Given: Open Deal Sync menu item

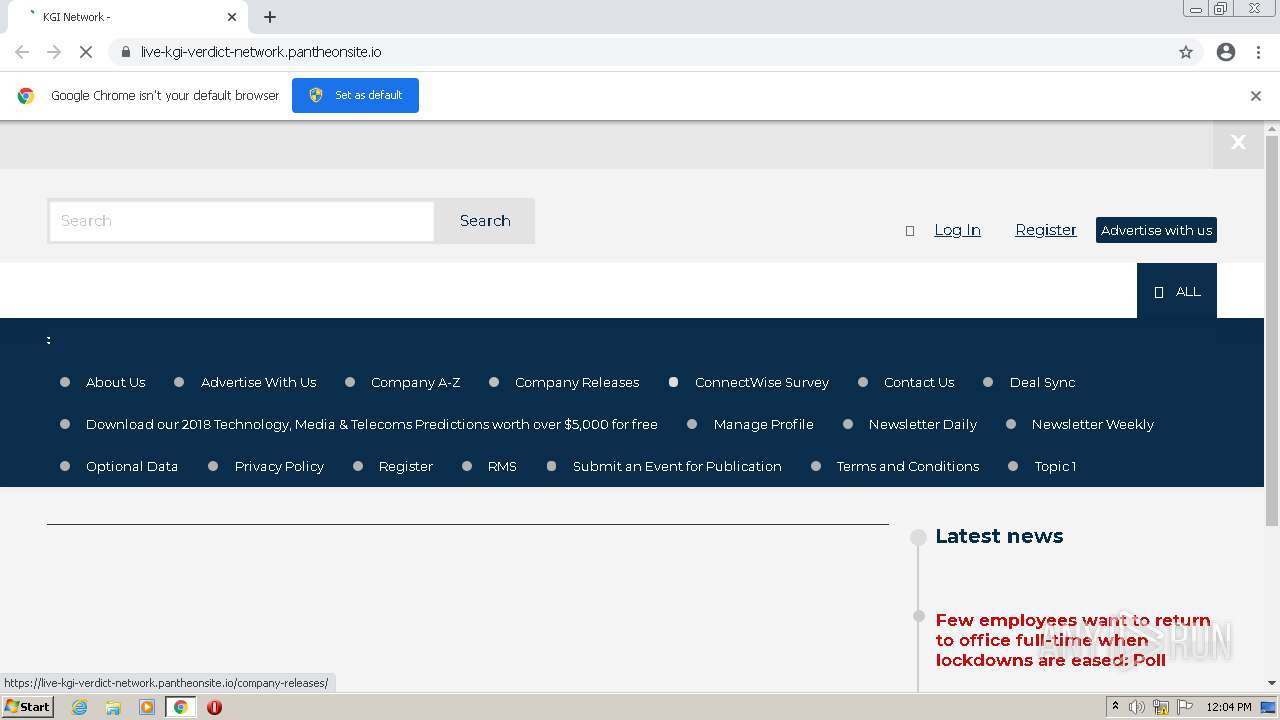Looking at the screenshot, I should (x=1042, y=382).
